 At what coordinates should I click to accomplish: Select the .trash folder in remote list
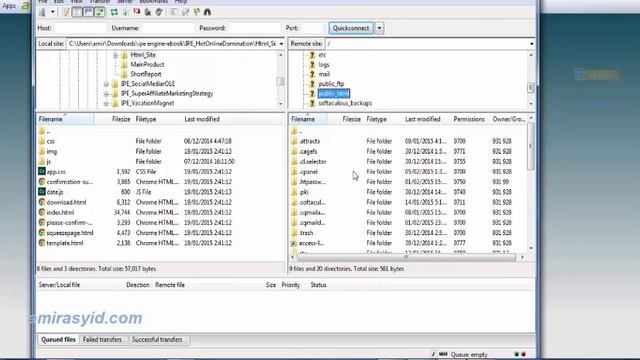[x=306, y=233]
